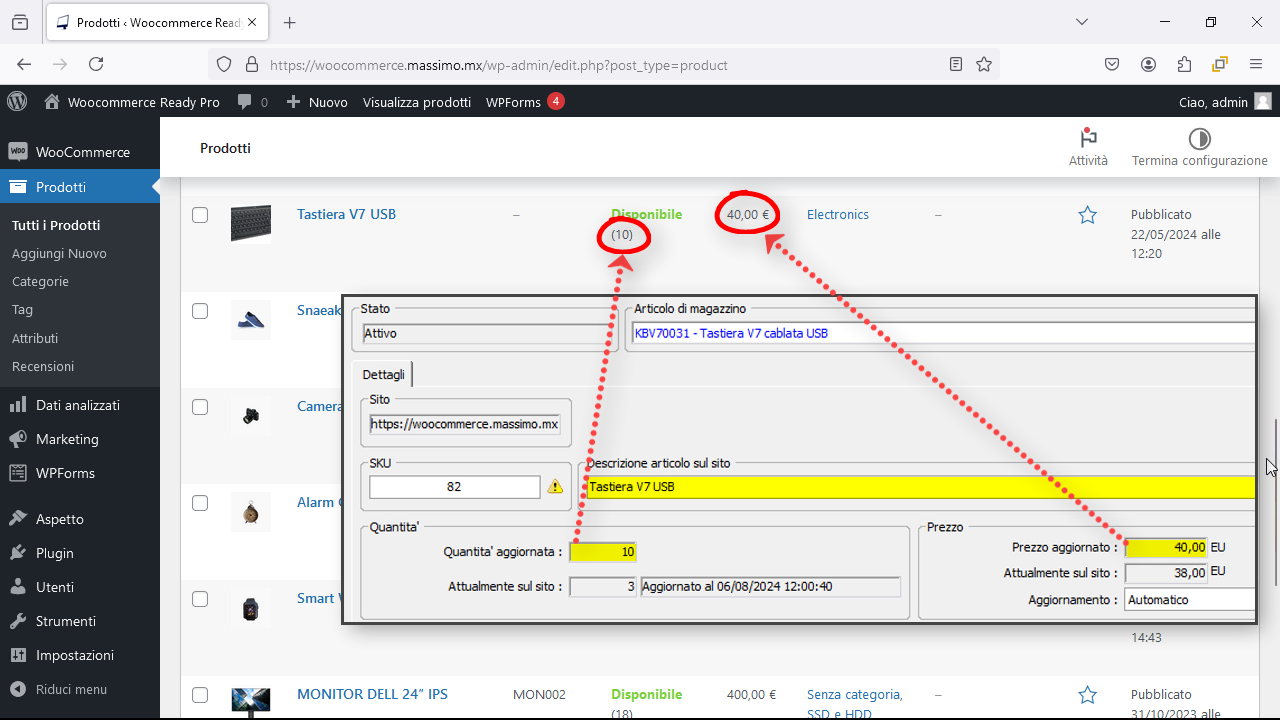
Task: Open Firefox Pocket save icon
Action: click(1111, 64)
